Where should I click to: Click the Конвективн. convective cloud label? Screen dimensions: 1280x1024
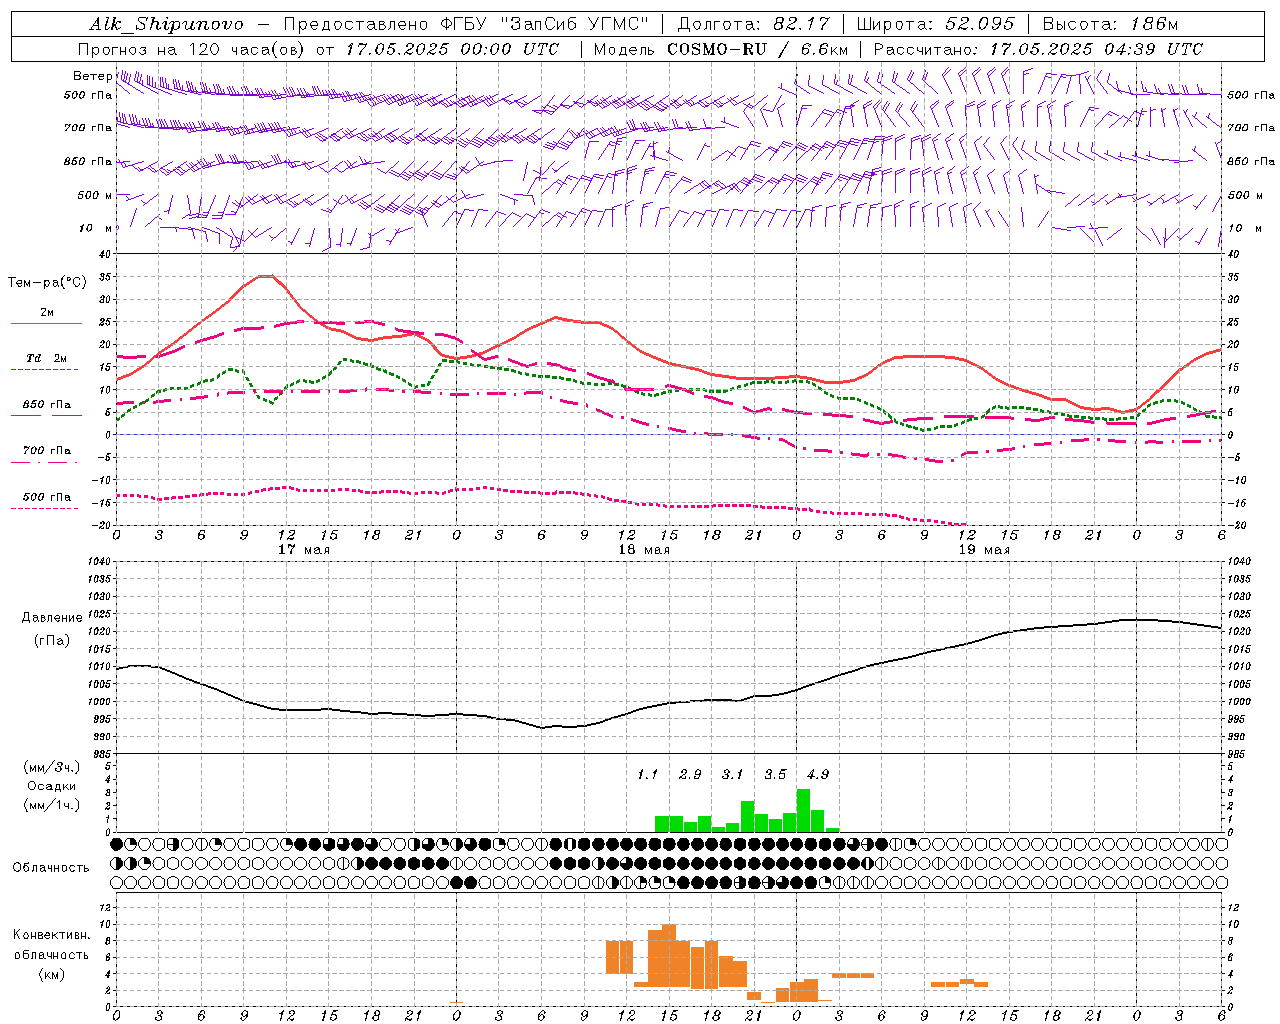[x=51, y=935]
